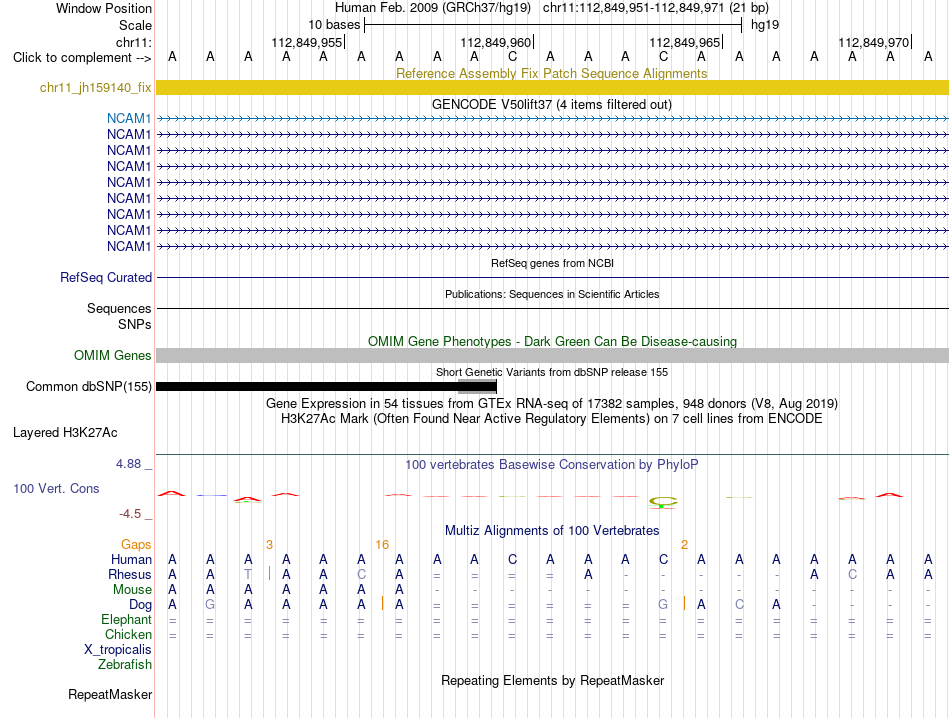Screen dimensions: 950x718
Task: Select the Rhesus species row label
Action: click(130, 574)
